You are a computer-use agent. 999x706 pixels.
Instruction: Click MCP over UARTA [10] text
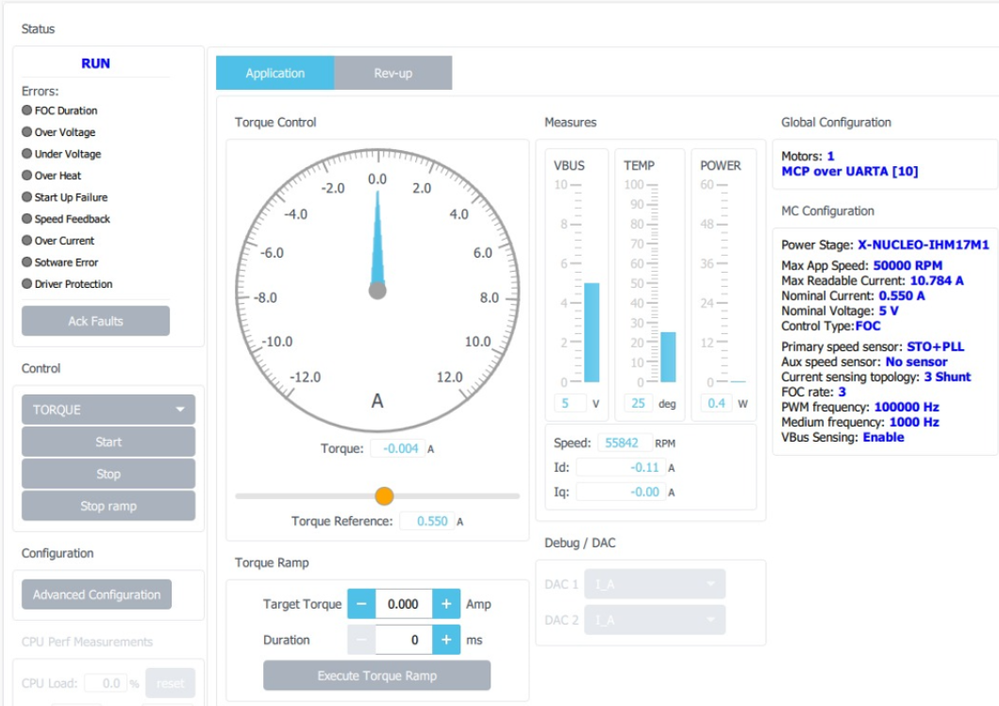tap(850, 171)
